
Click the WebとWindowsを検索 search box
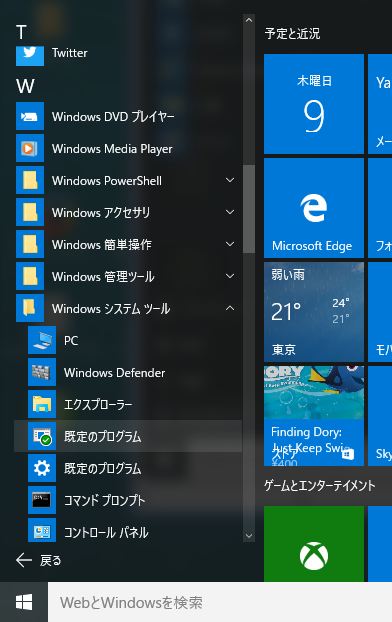220,602
